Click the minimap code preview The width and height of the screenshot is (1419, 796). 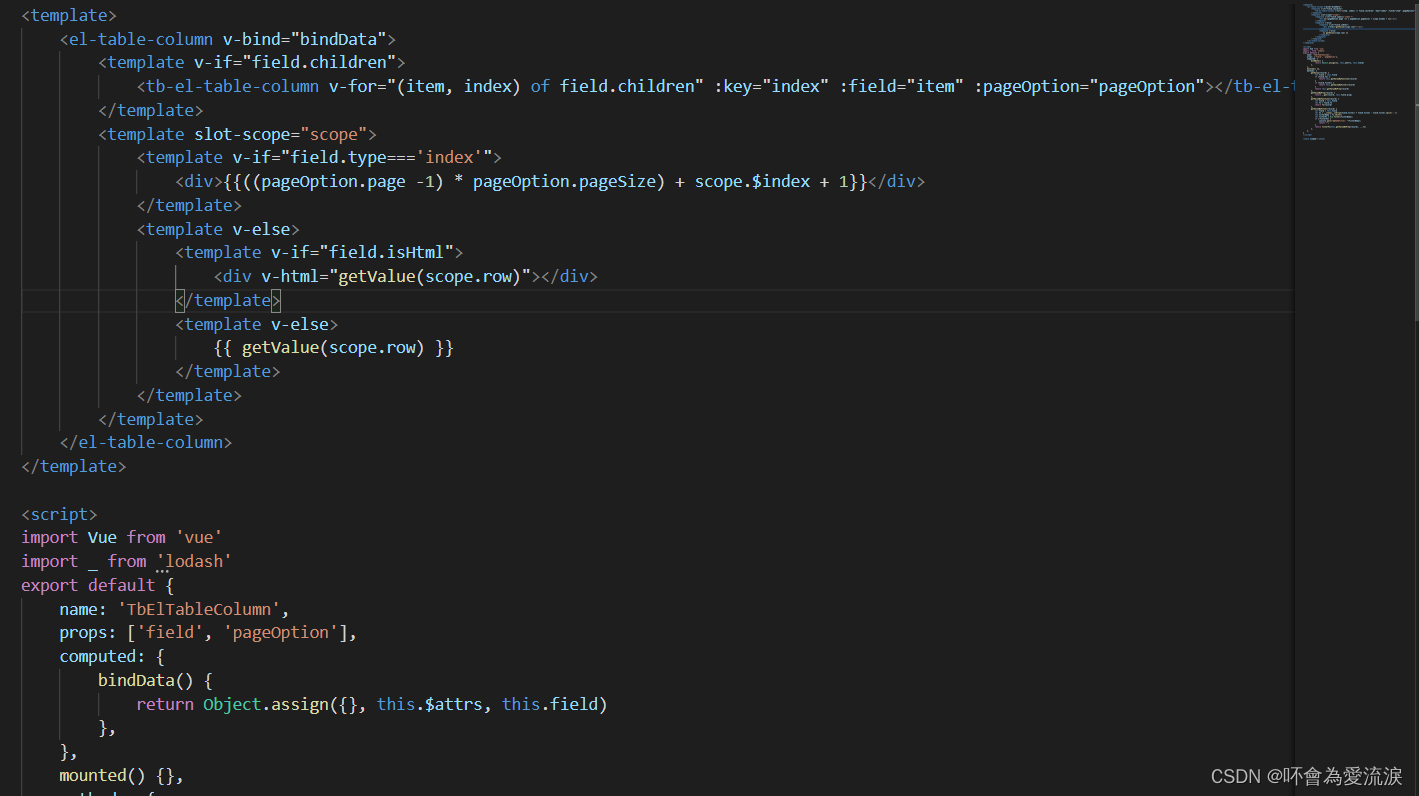tap(1352, 72)
